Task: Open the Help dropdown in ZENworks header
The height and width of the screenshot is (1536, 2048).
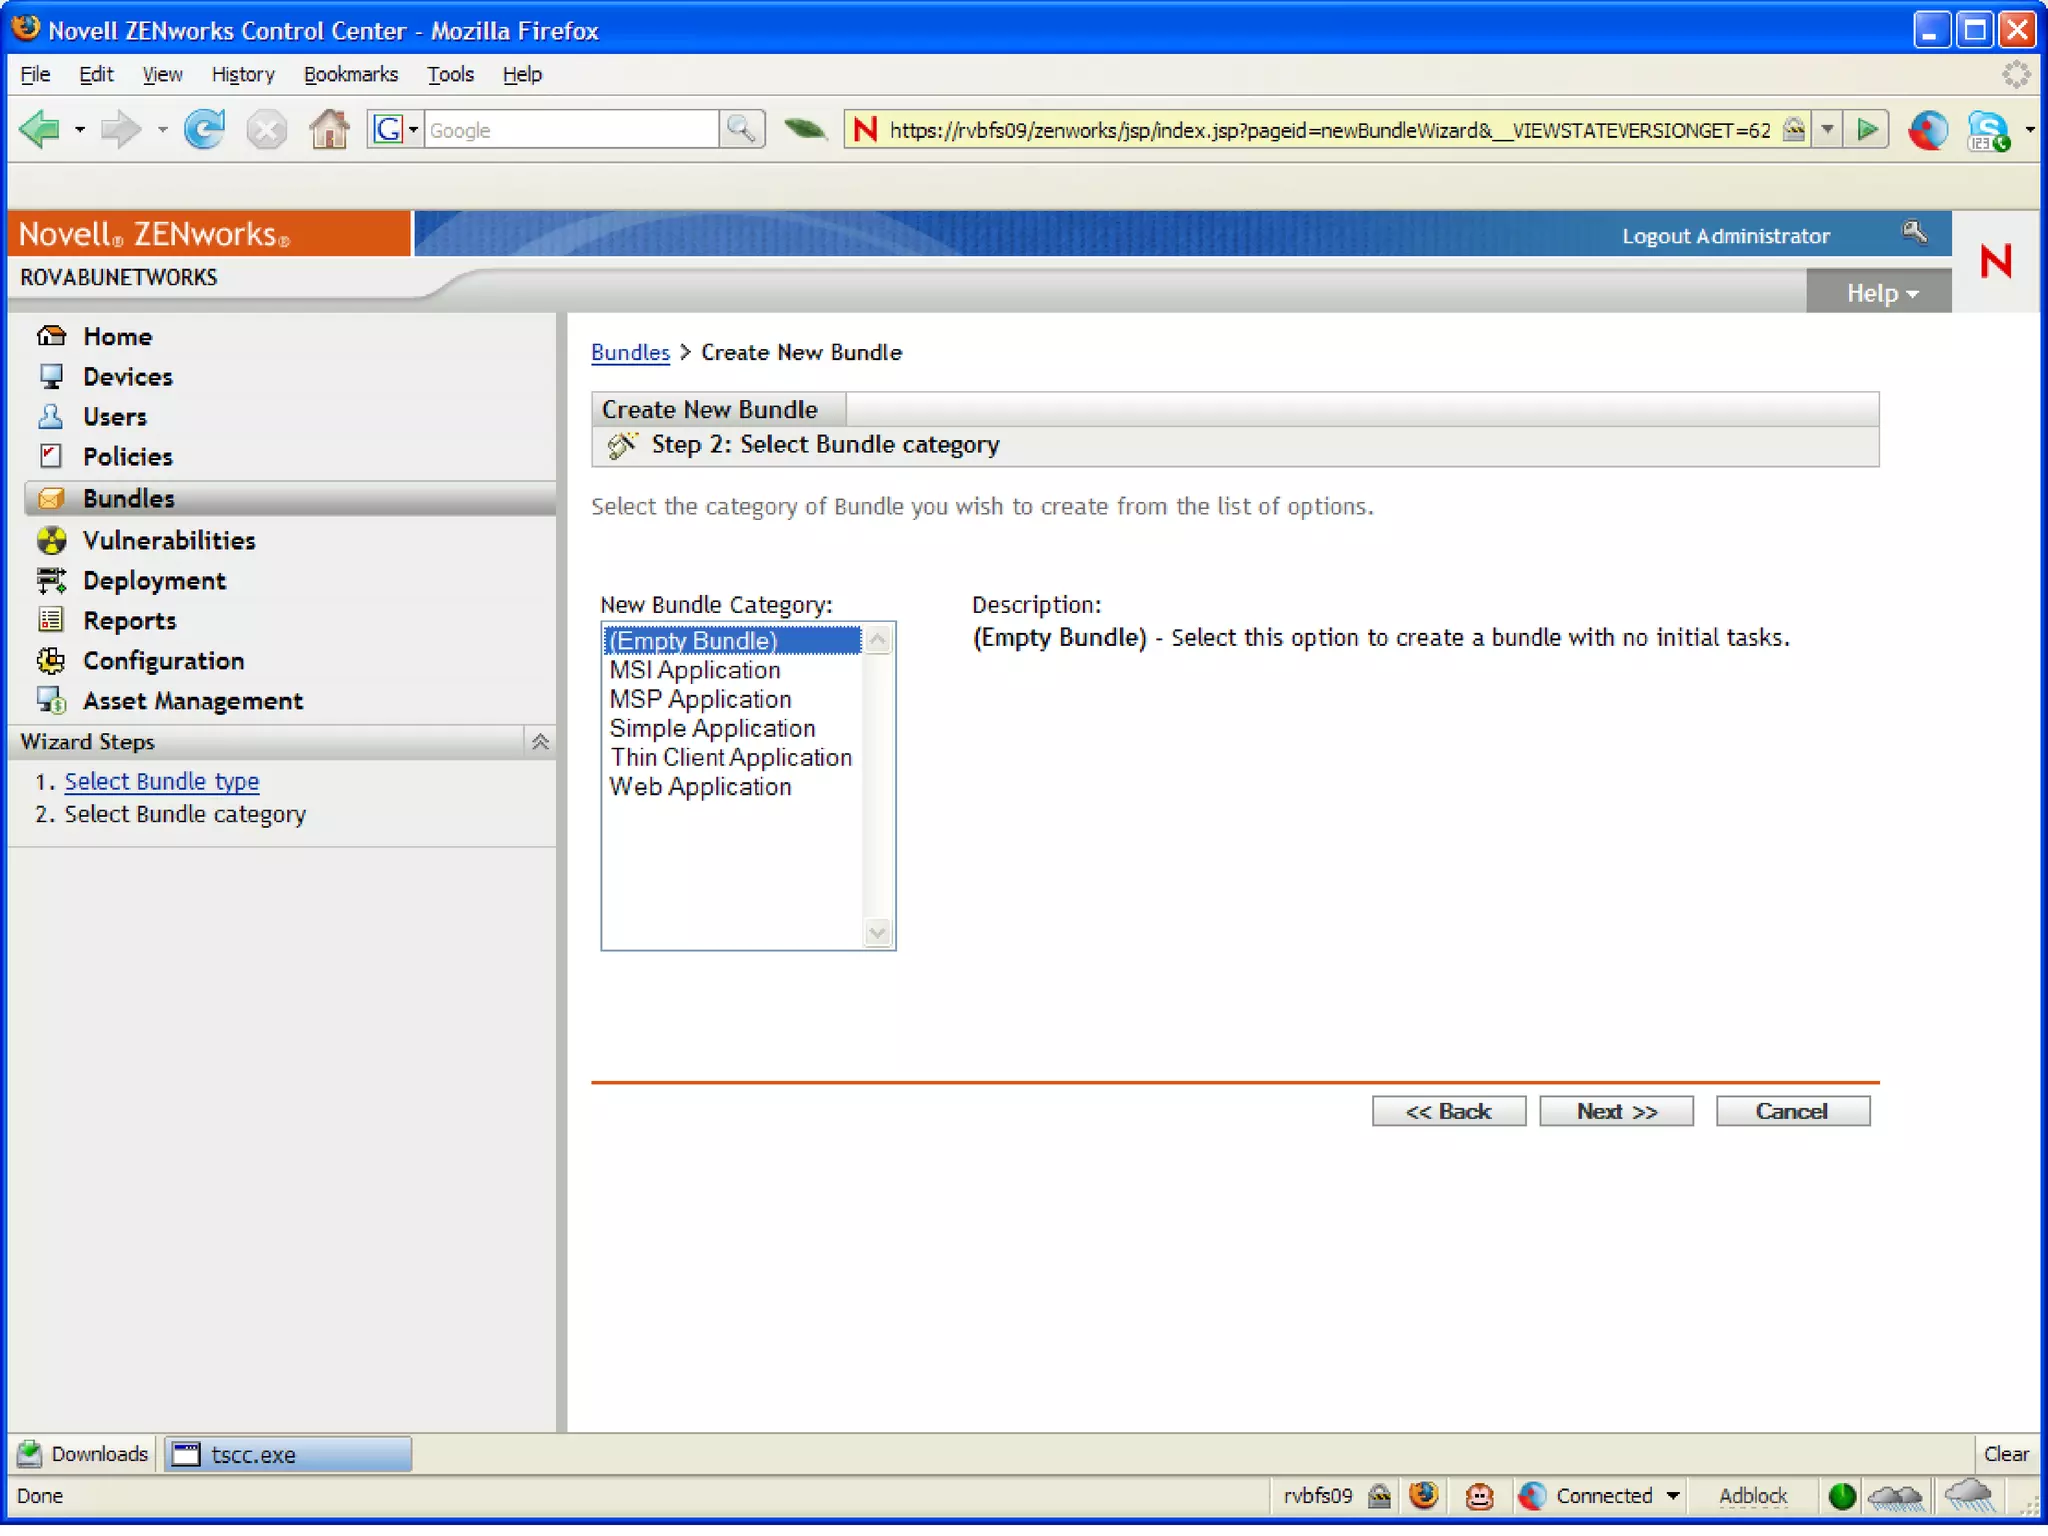Action: [x=1880, y=294]
